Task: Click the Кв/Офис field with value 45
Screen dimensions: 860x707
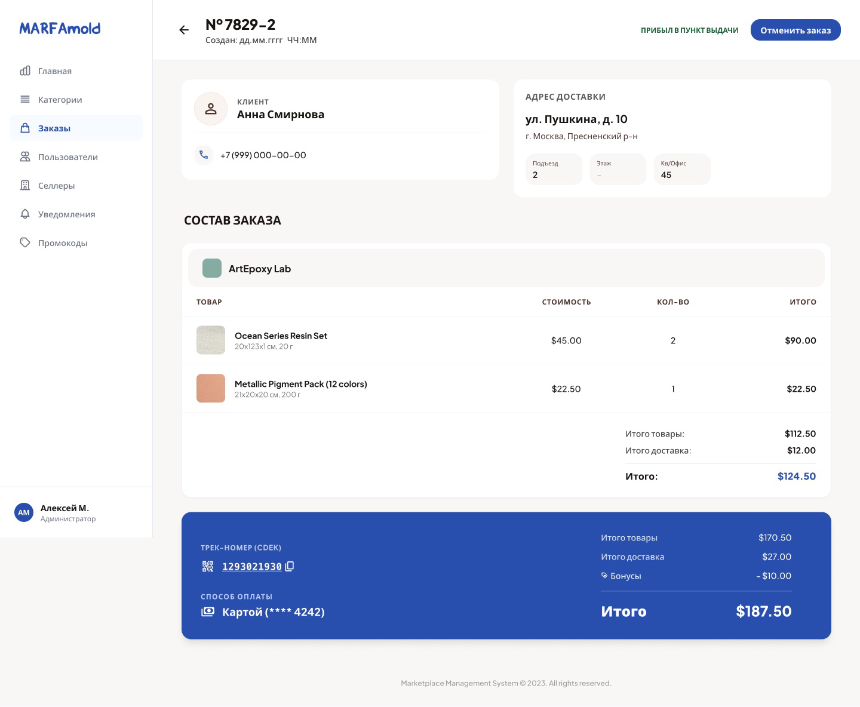Action: (x=682, y=169)
